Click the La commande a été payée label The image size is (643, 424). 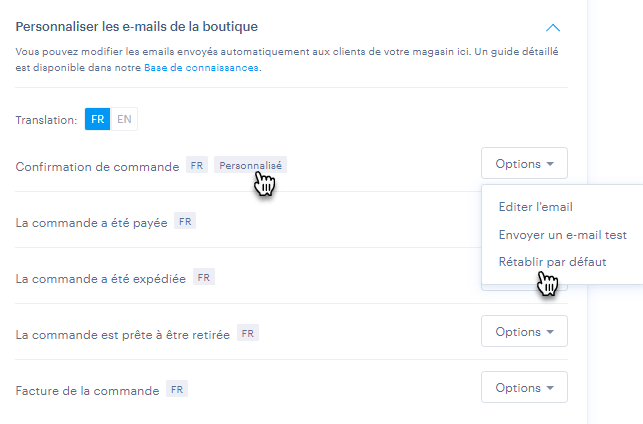[x=91, y=223]
